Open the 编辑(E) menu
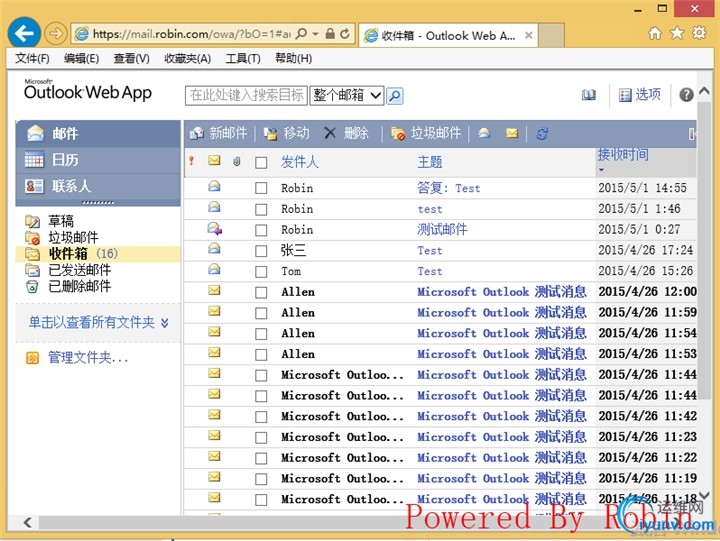The height and width of the screenshot is (541, 720). tap(81, 59)
